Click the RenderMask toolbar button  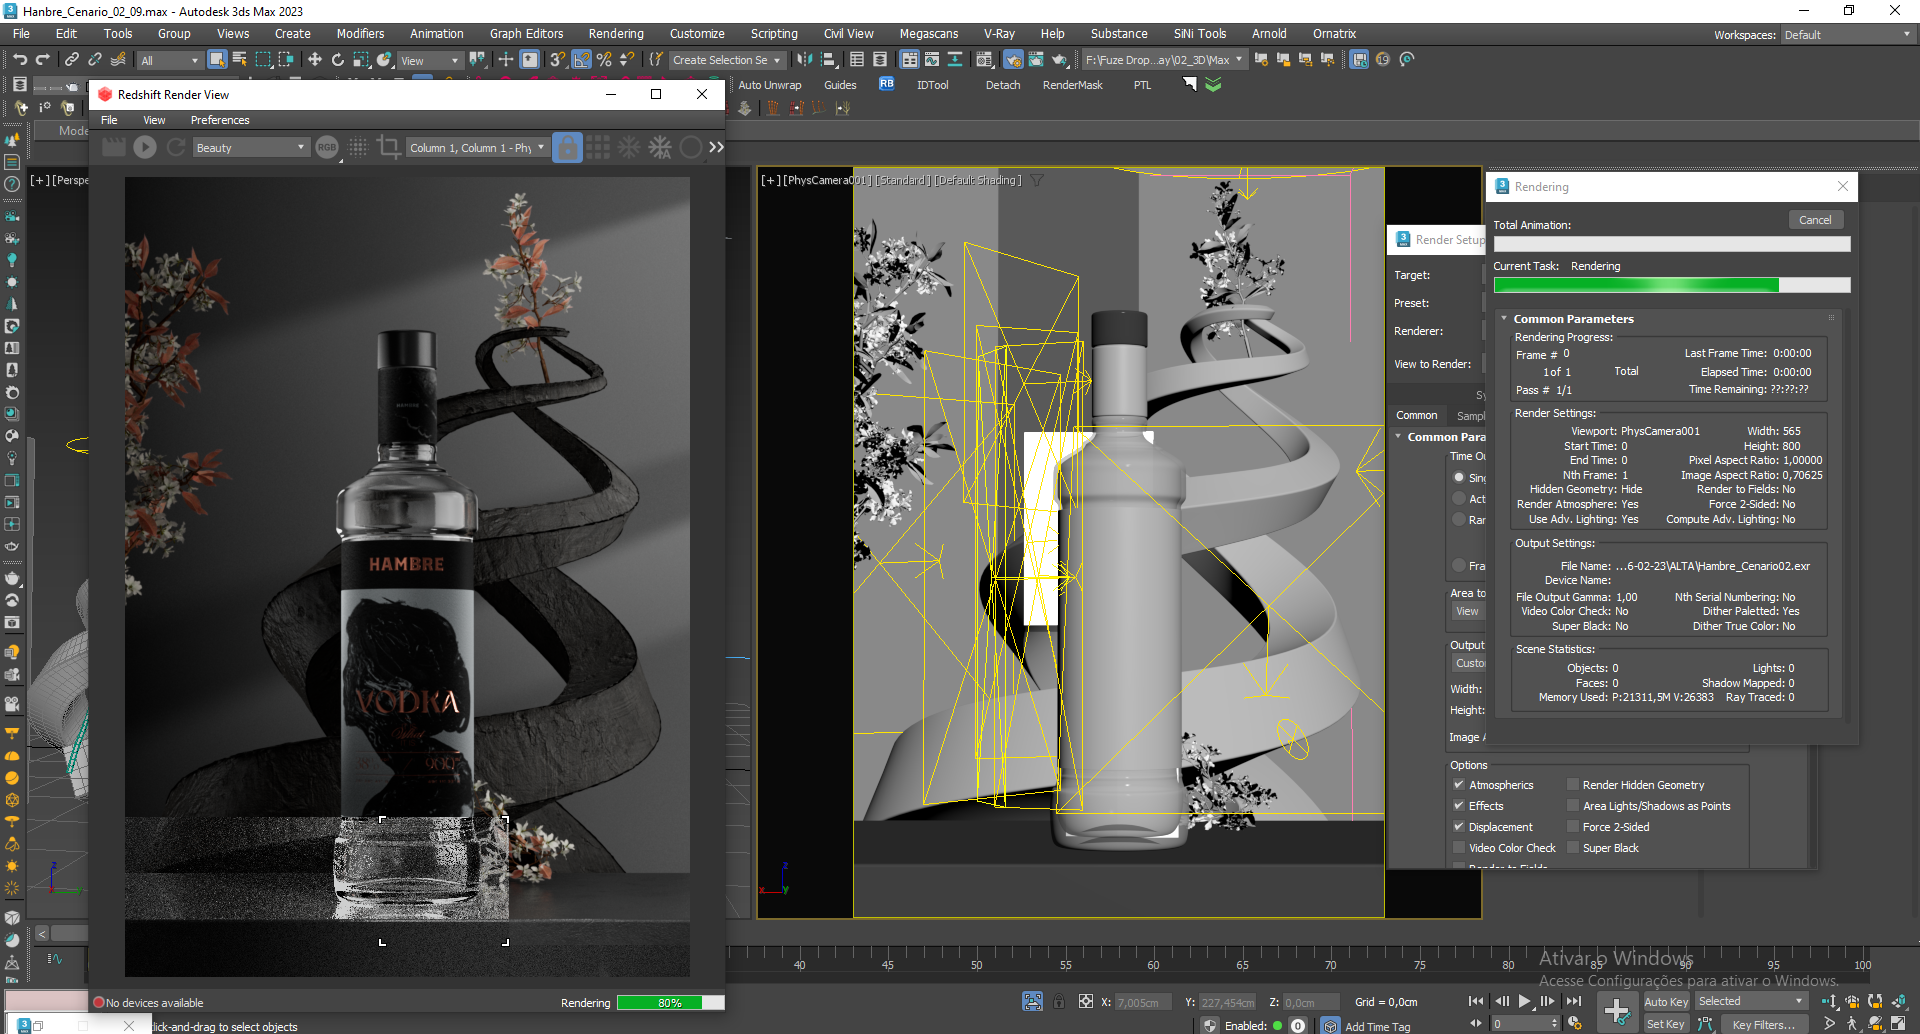pyautogui.click(x=1072, y=85)
